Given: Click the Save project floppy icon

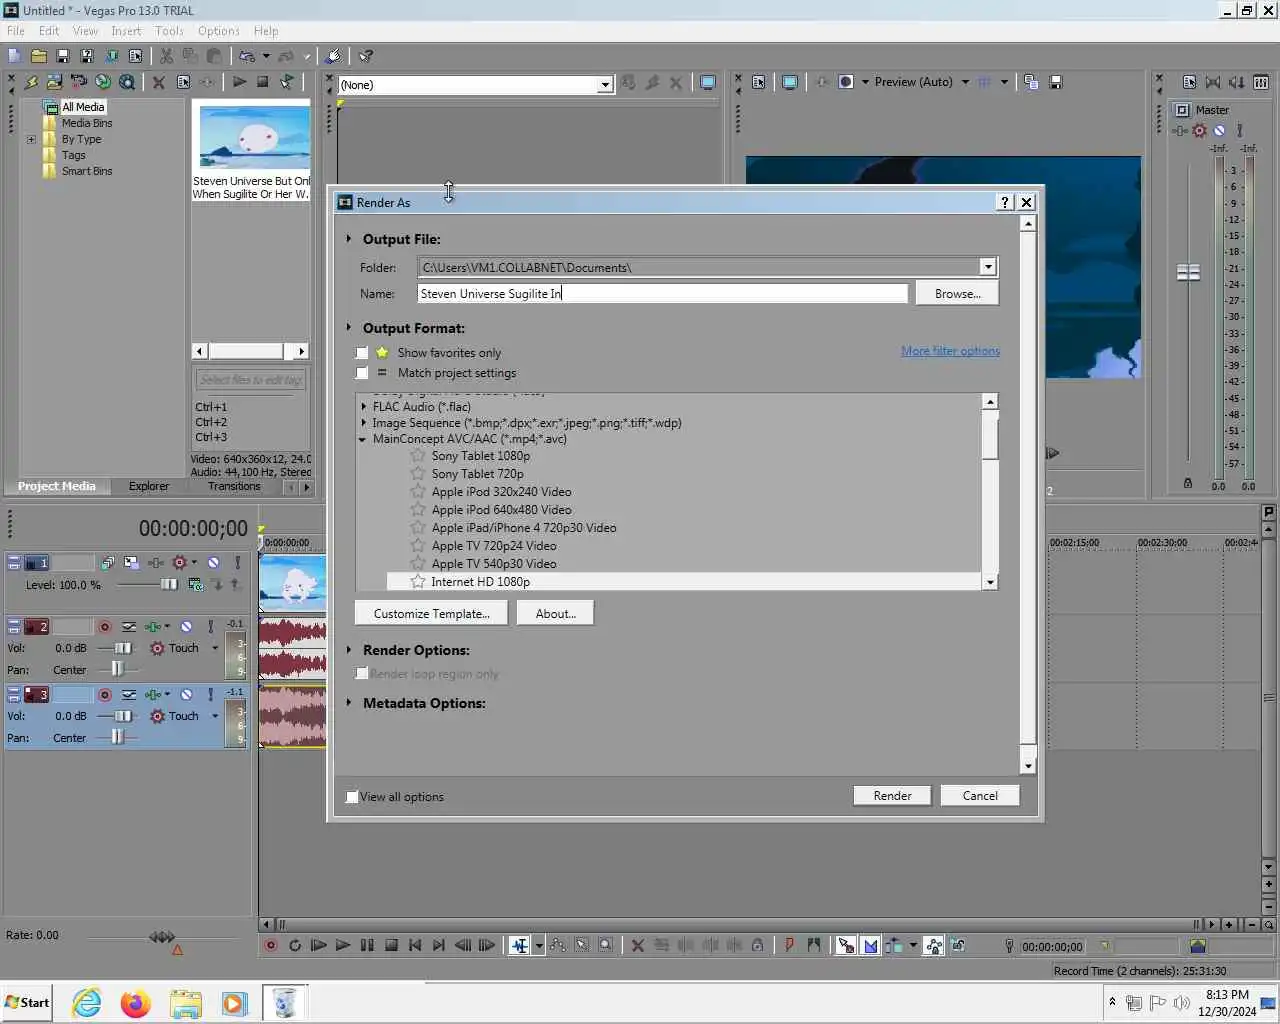Looking at the screenshot, I should click(x=62, y=56).
